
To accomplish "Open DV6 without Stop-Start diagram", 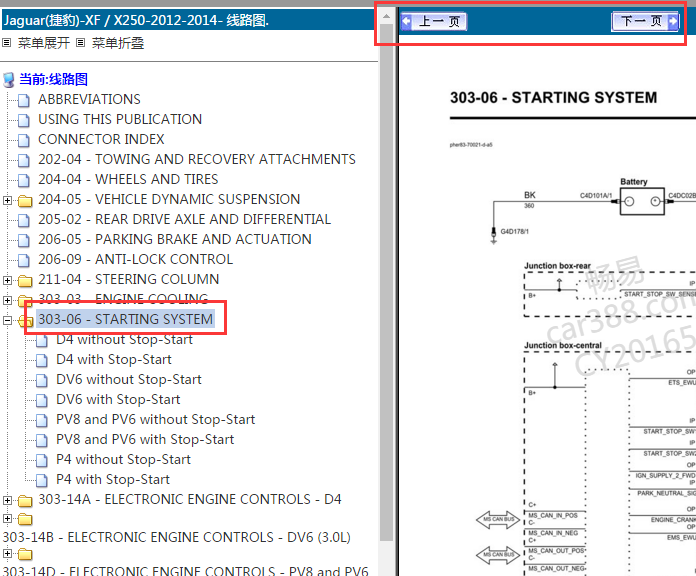I will point(129,379).
